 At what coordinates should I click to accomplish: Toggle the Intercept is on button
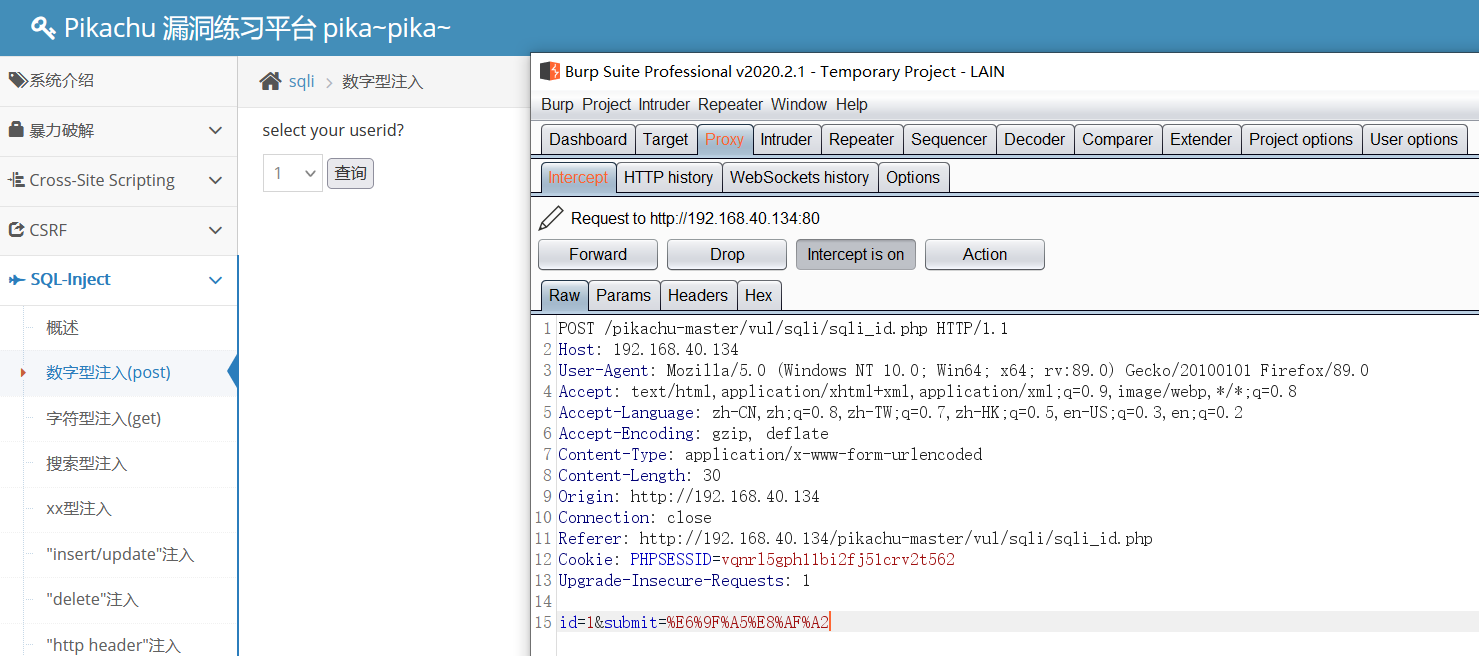click(855, 254)
